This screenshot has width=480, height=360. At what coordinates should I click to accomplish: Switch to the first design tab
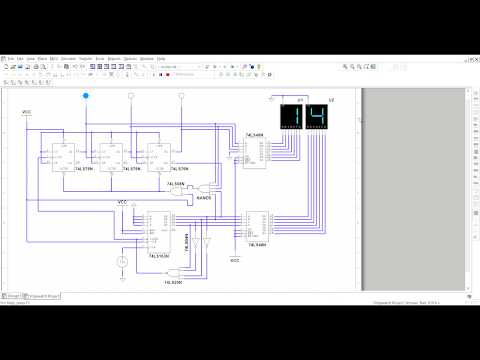[11, 296]
